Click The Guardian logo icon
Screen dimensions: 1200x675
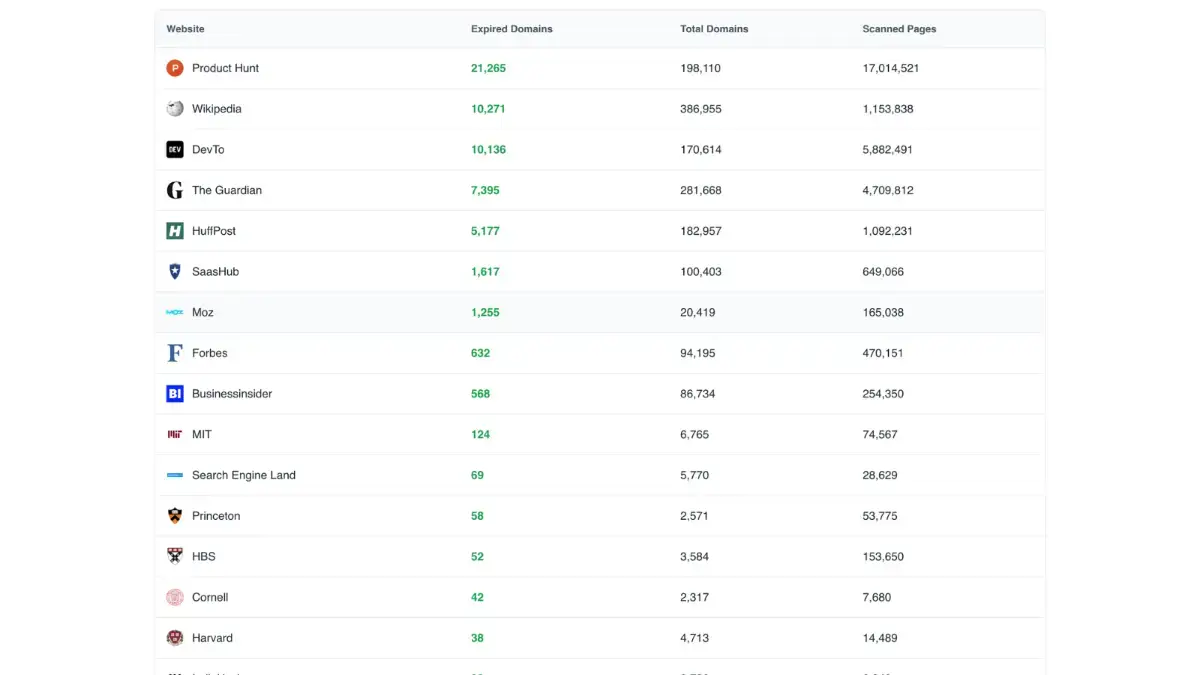pyautogui.click(x=175, y=190)
